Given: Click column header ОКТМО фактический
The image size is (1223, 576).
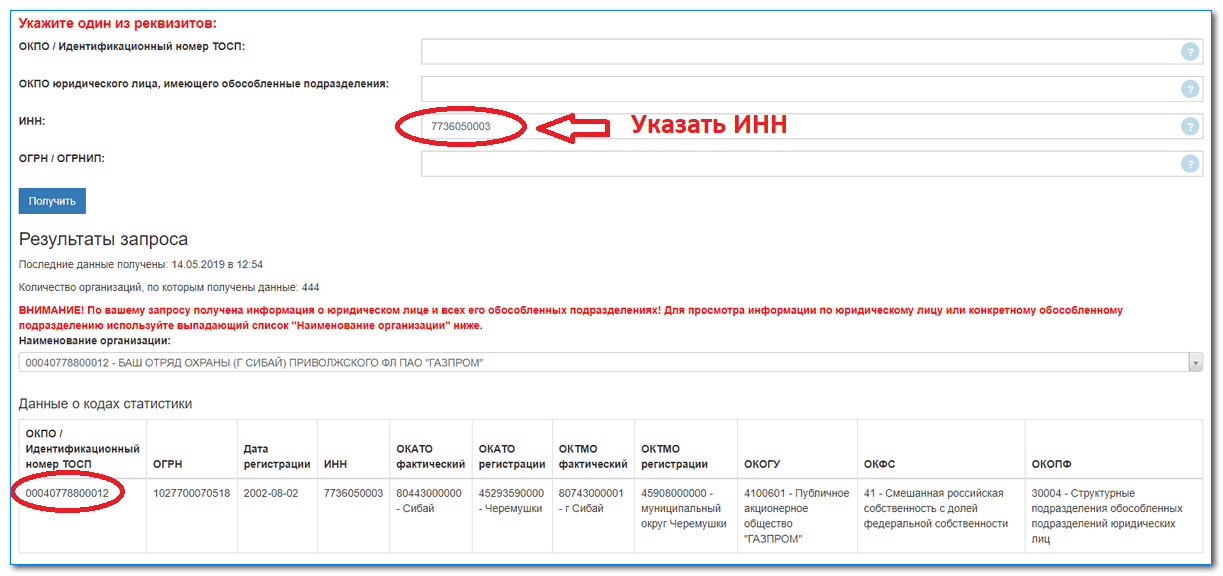Looking at the screenshot, I should pos(594,456).
